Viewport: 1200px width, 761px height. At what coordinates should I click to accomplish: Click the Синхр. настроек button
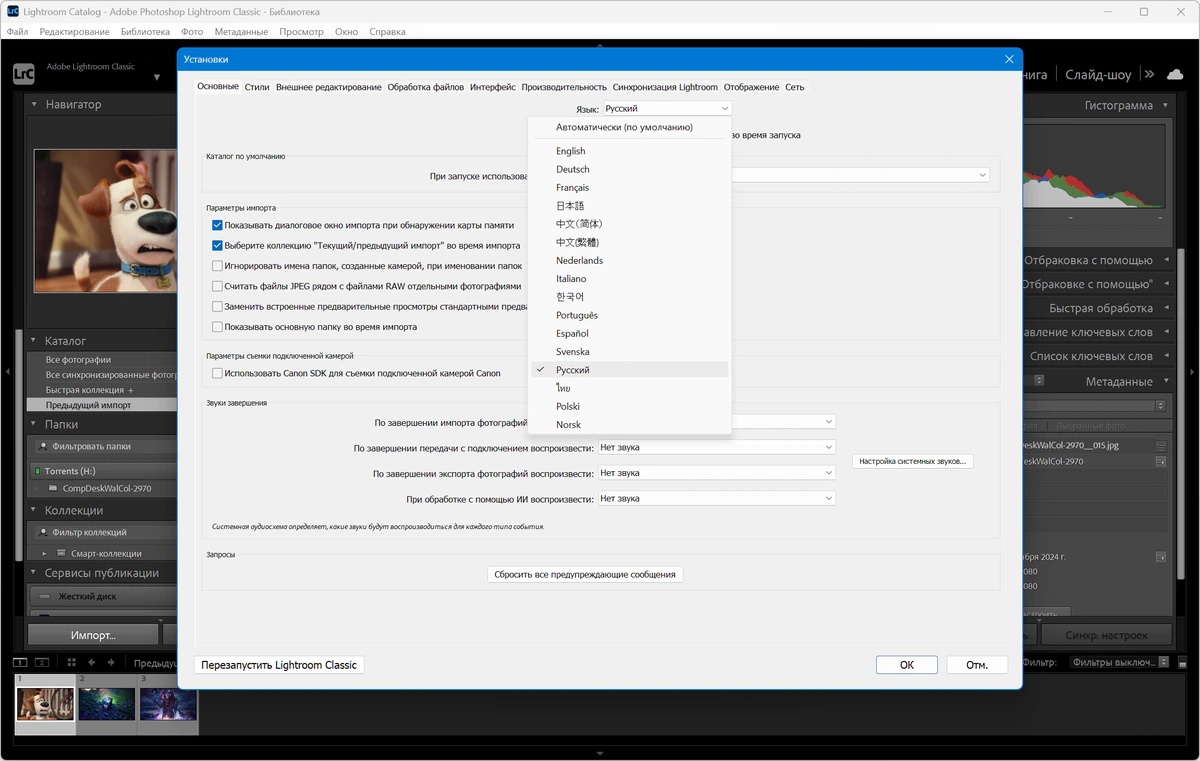point(1105,634)
